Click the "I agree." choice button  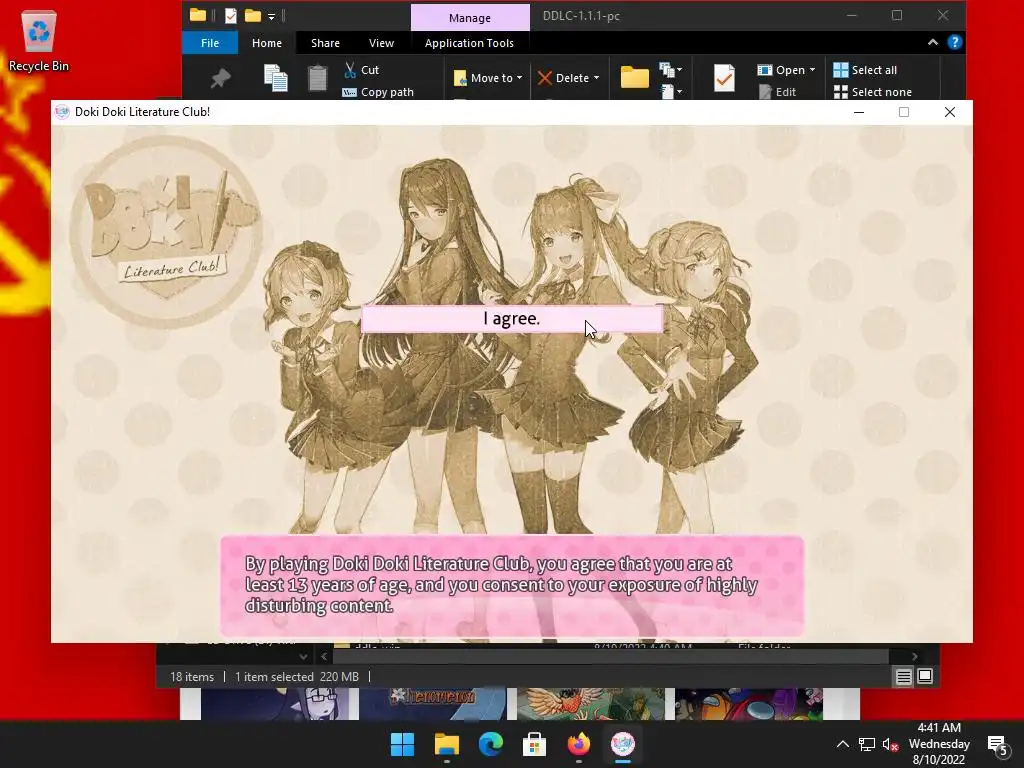(512, 319)
